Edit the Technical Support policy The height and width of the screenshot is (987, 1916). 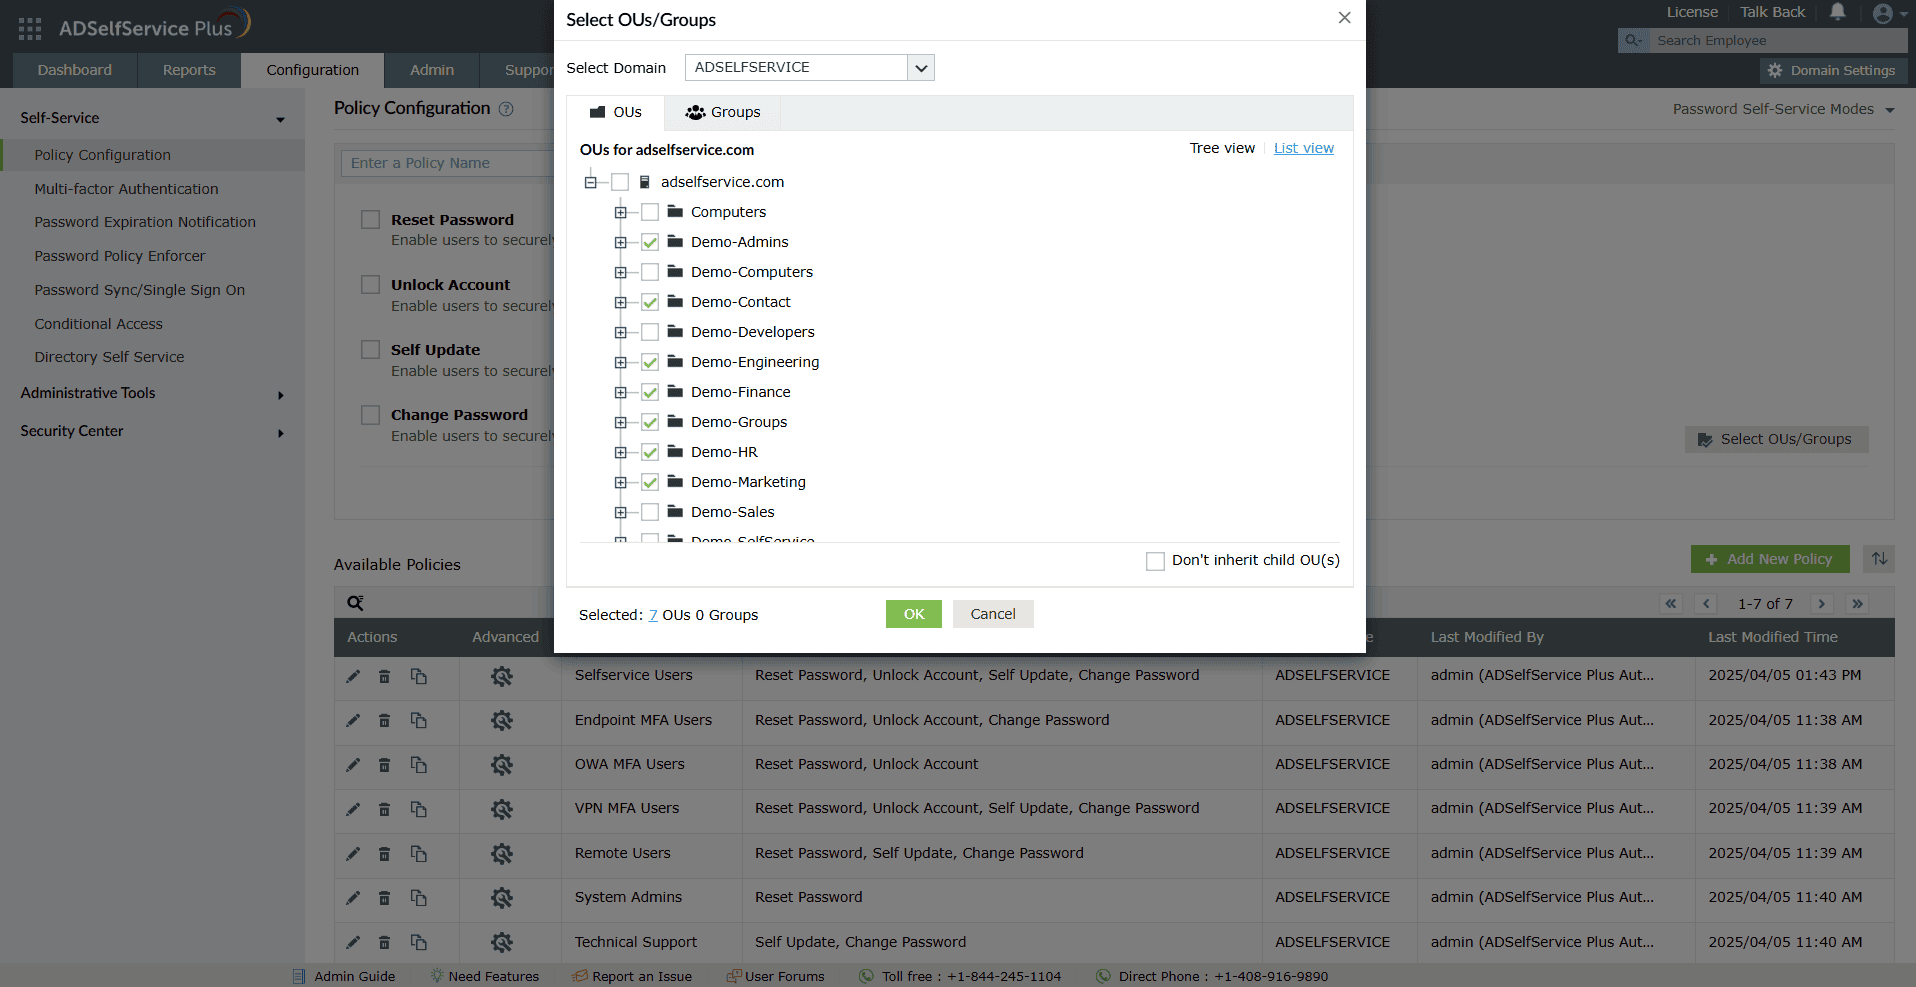click(353, 942)
